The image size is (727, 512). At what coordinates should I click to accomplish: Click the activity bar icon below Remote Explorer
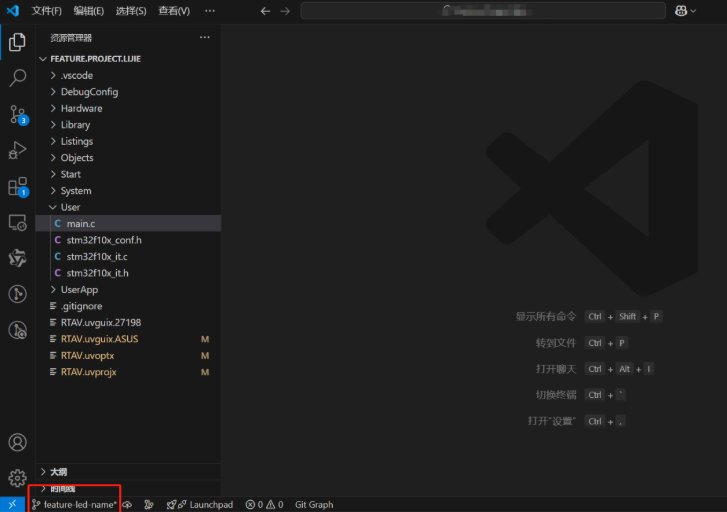[17, 258]
